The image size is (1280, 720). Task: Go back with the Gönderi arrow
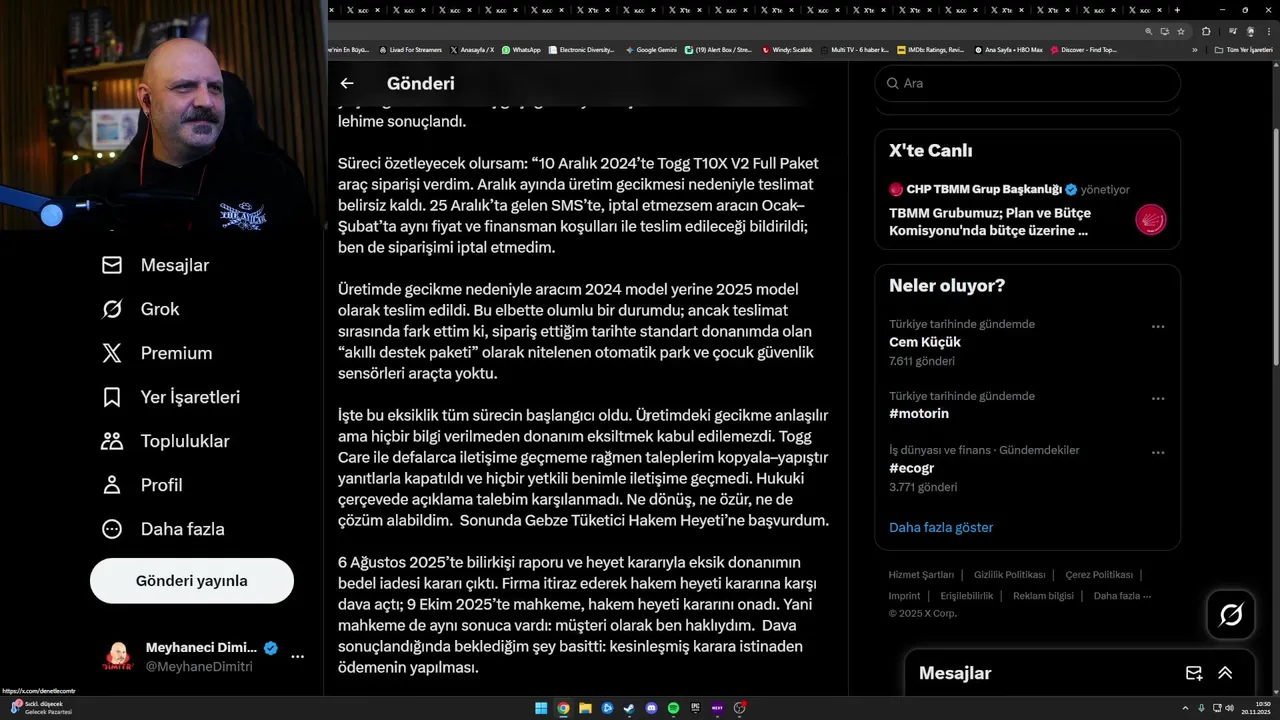click(x=347, y=84)
